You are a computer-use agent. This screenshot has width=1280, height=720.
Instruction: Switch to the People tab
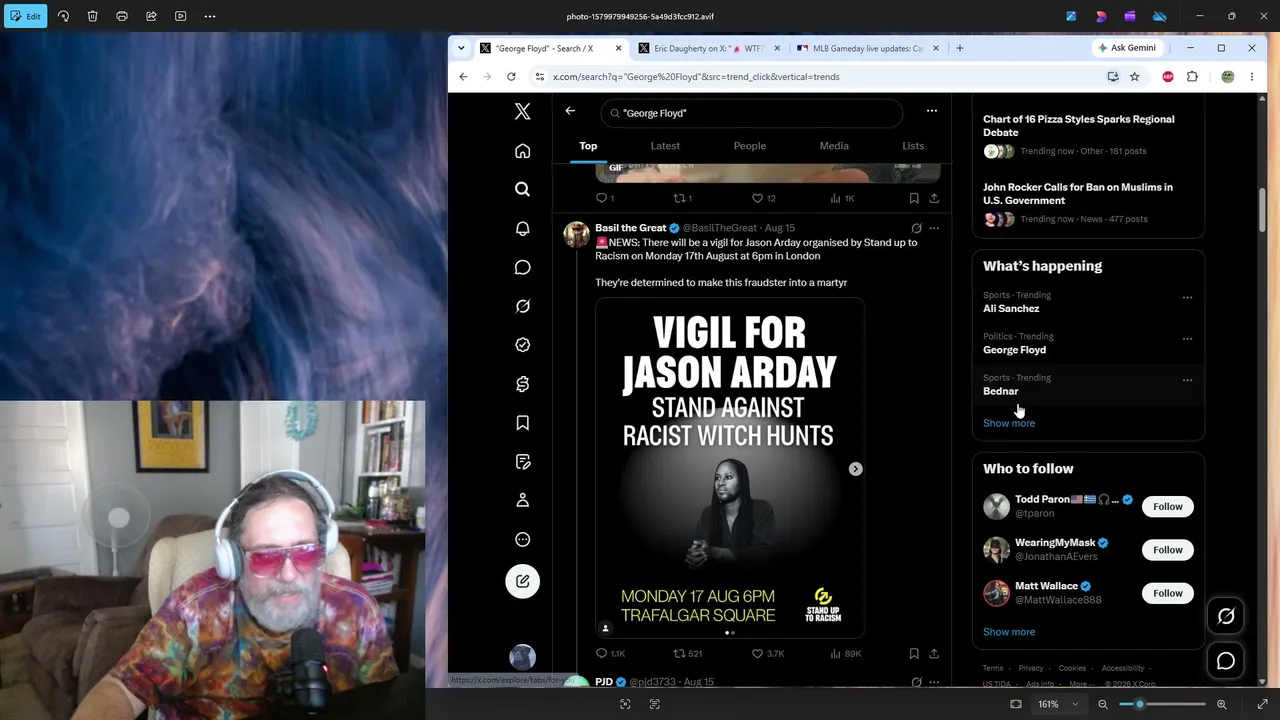(x=750, y=146)
